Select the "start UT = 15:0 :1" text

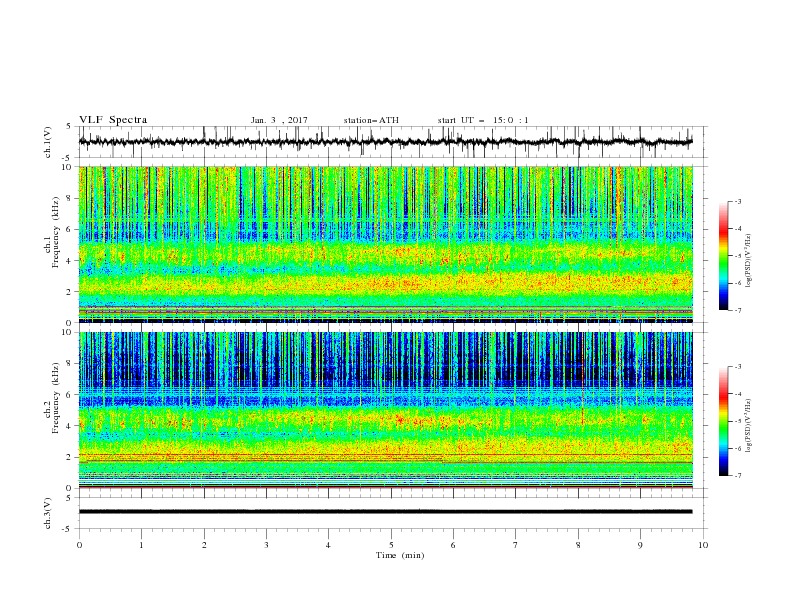(483, 120)
